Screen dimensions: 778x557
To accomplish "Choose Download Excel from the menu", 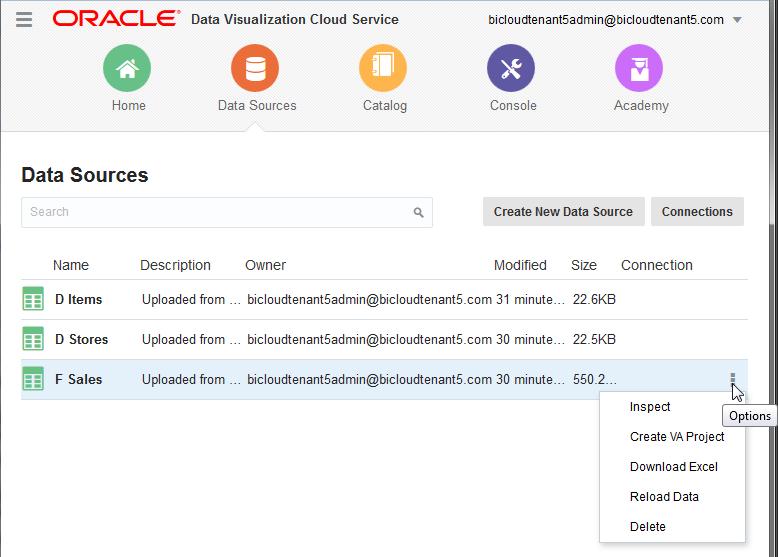I will click(x=674, y=467).
